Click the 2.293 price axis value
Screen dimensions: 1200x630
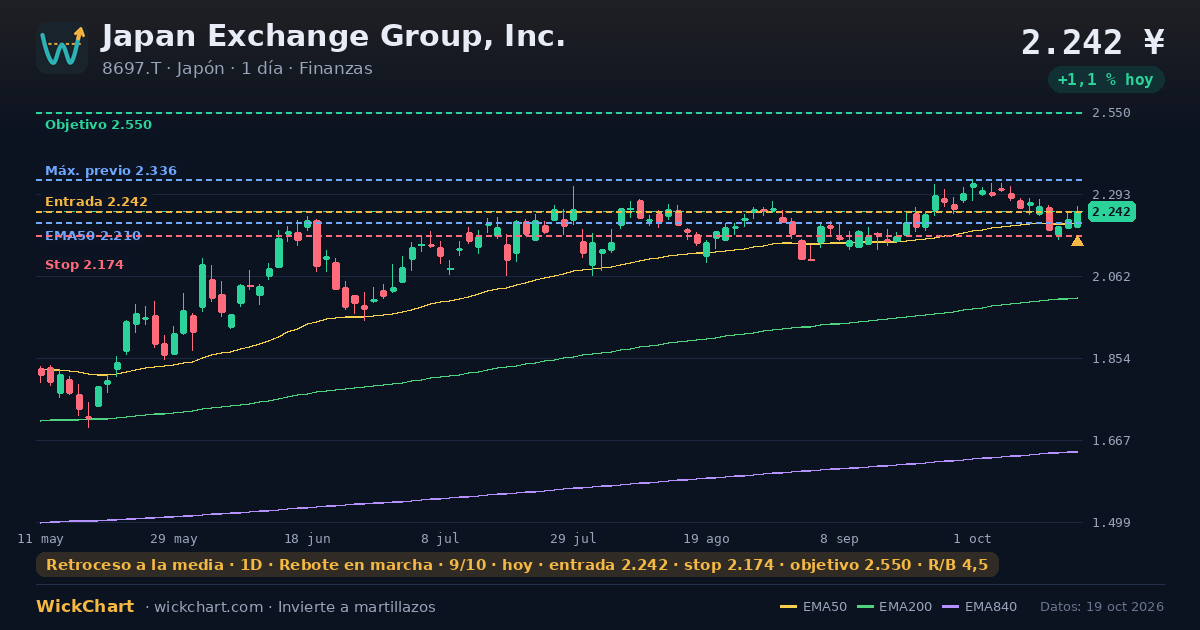click(x=1111, y=195)
